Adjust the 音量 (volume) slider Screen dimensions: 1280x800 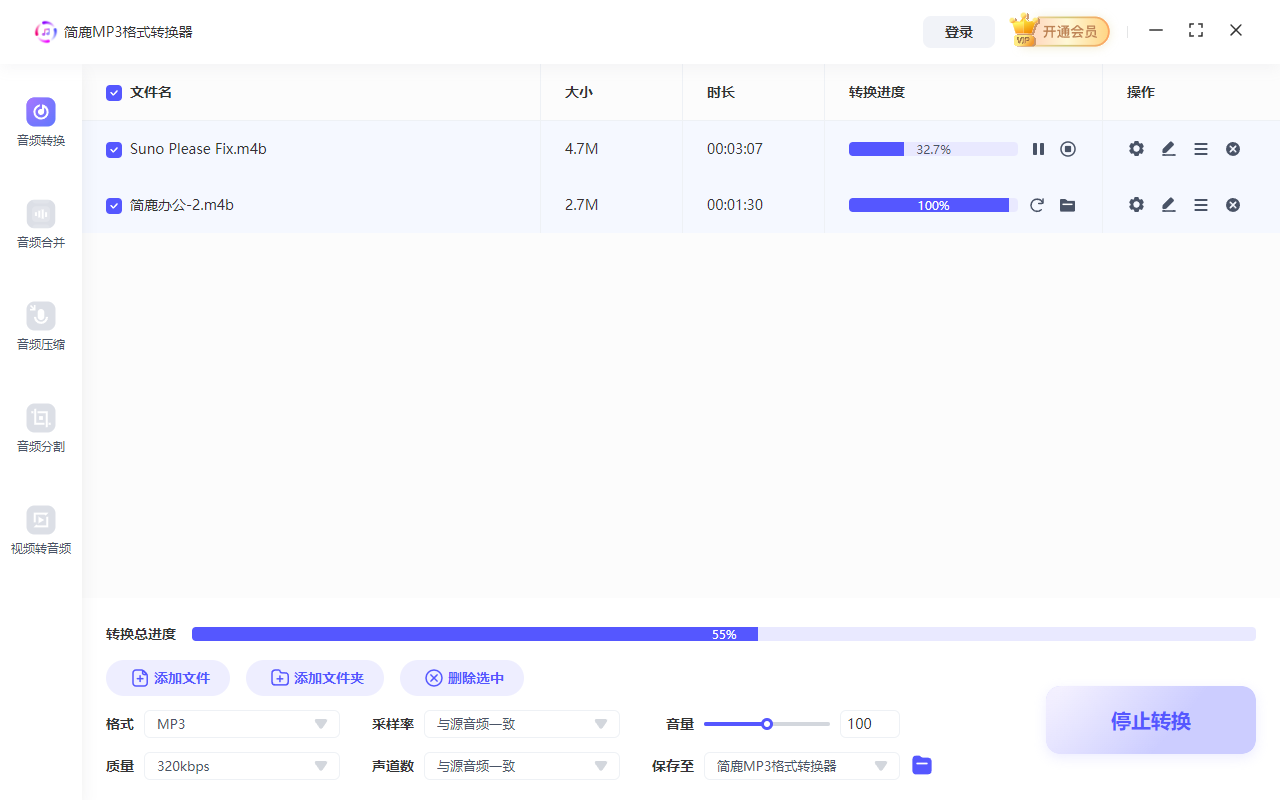[x=767, y=723]
